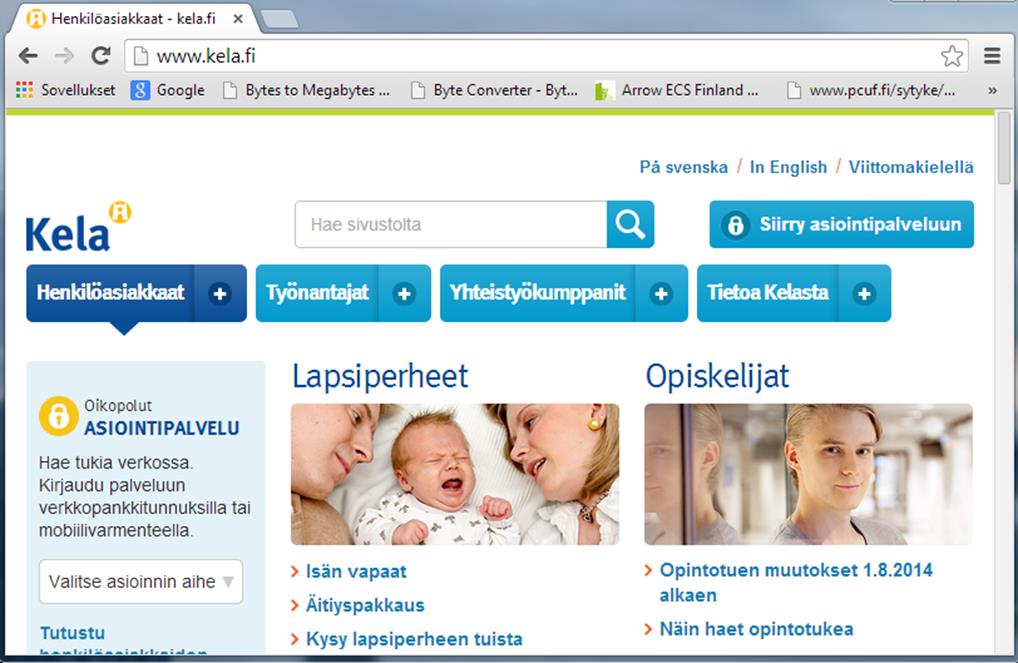This screenshot has width=1018, height=663.
Task: Show more bookmarks with chevron
Action: [x=992, y=90]
